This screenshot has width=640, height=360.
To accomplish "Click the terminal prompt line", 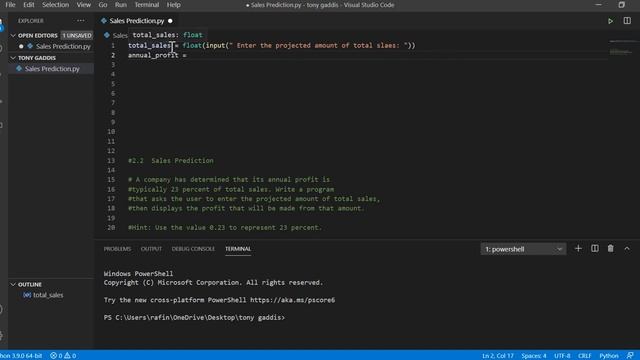I will (x=194, y=318).
